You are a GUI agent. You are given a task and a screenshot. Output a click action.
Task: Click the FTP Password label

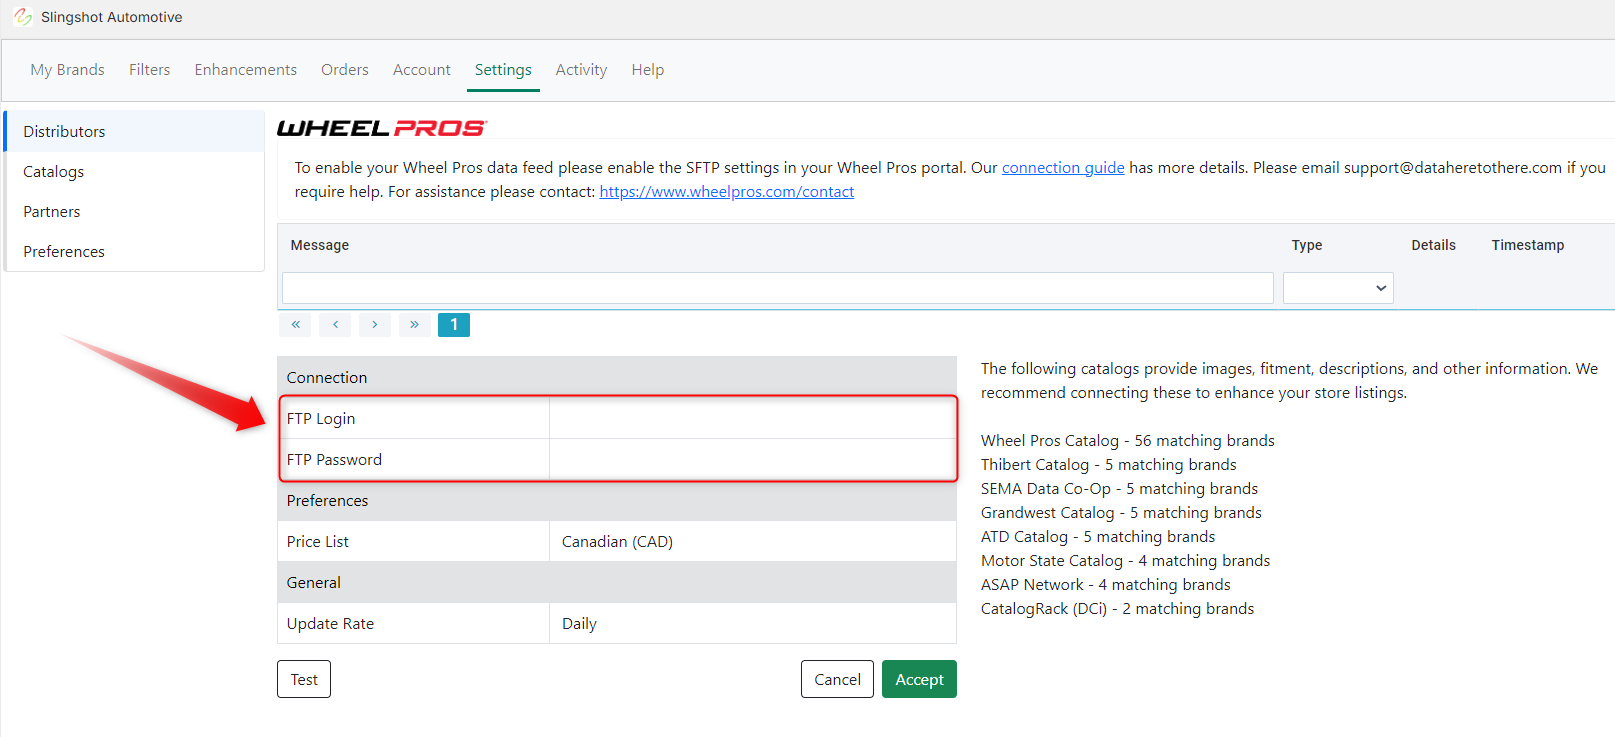pos(334,459)
